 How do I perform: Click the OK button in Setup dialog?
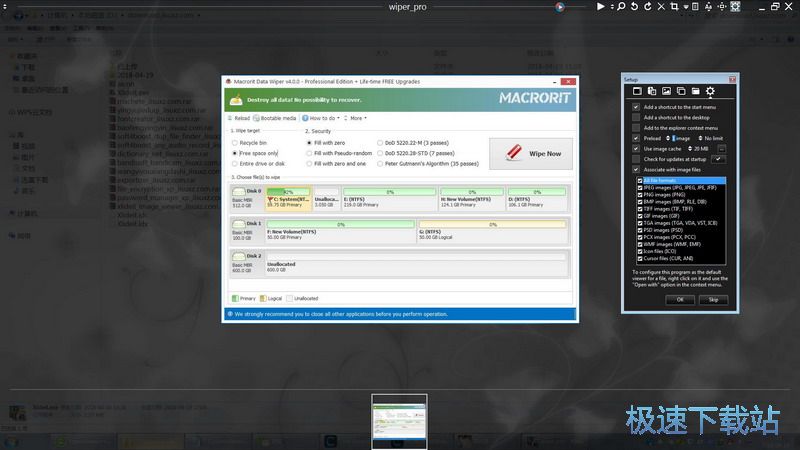(x=680, y=299)
